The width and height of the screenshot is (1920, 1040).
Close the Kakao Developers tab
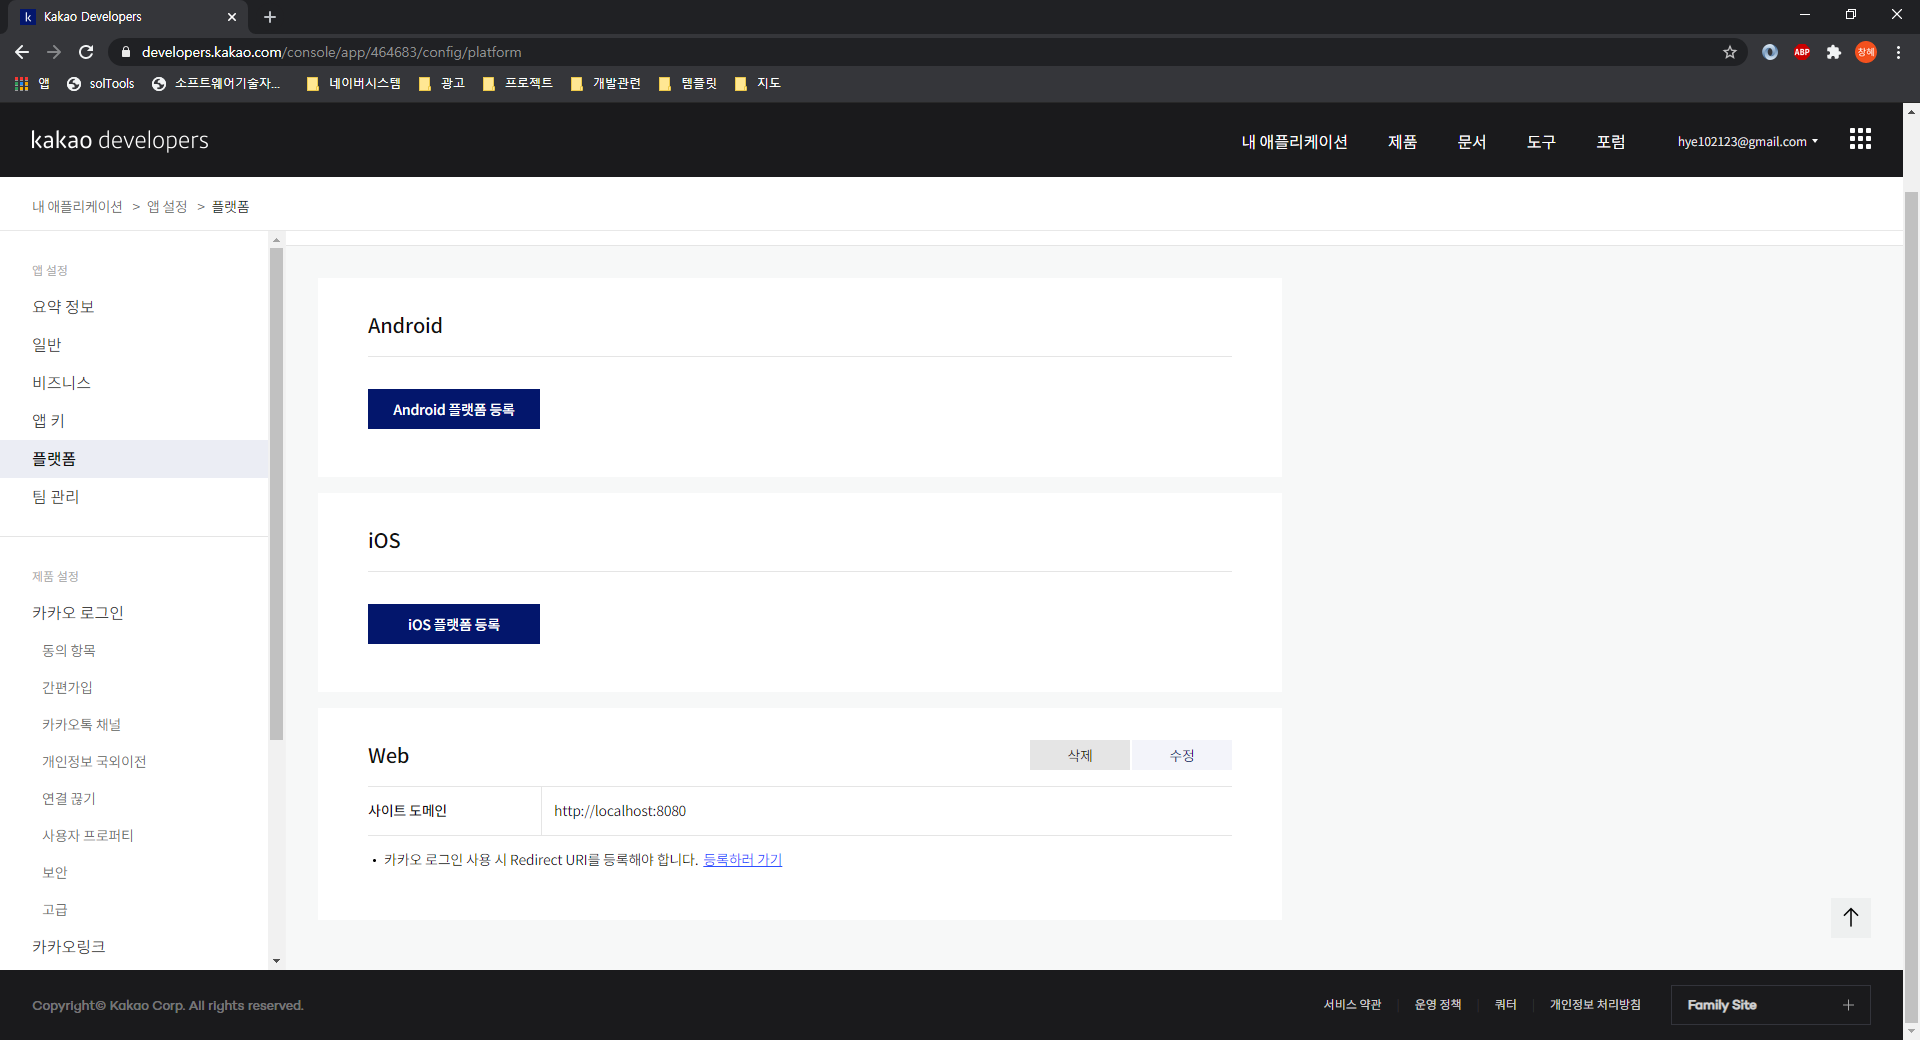(x=232, y=17)
